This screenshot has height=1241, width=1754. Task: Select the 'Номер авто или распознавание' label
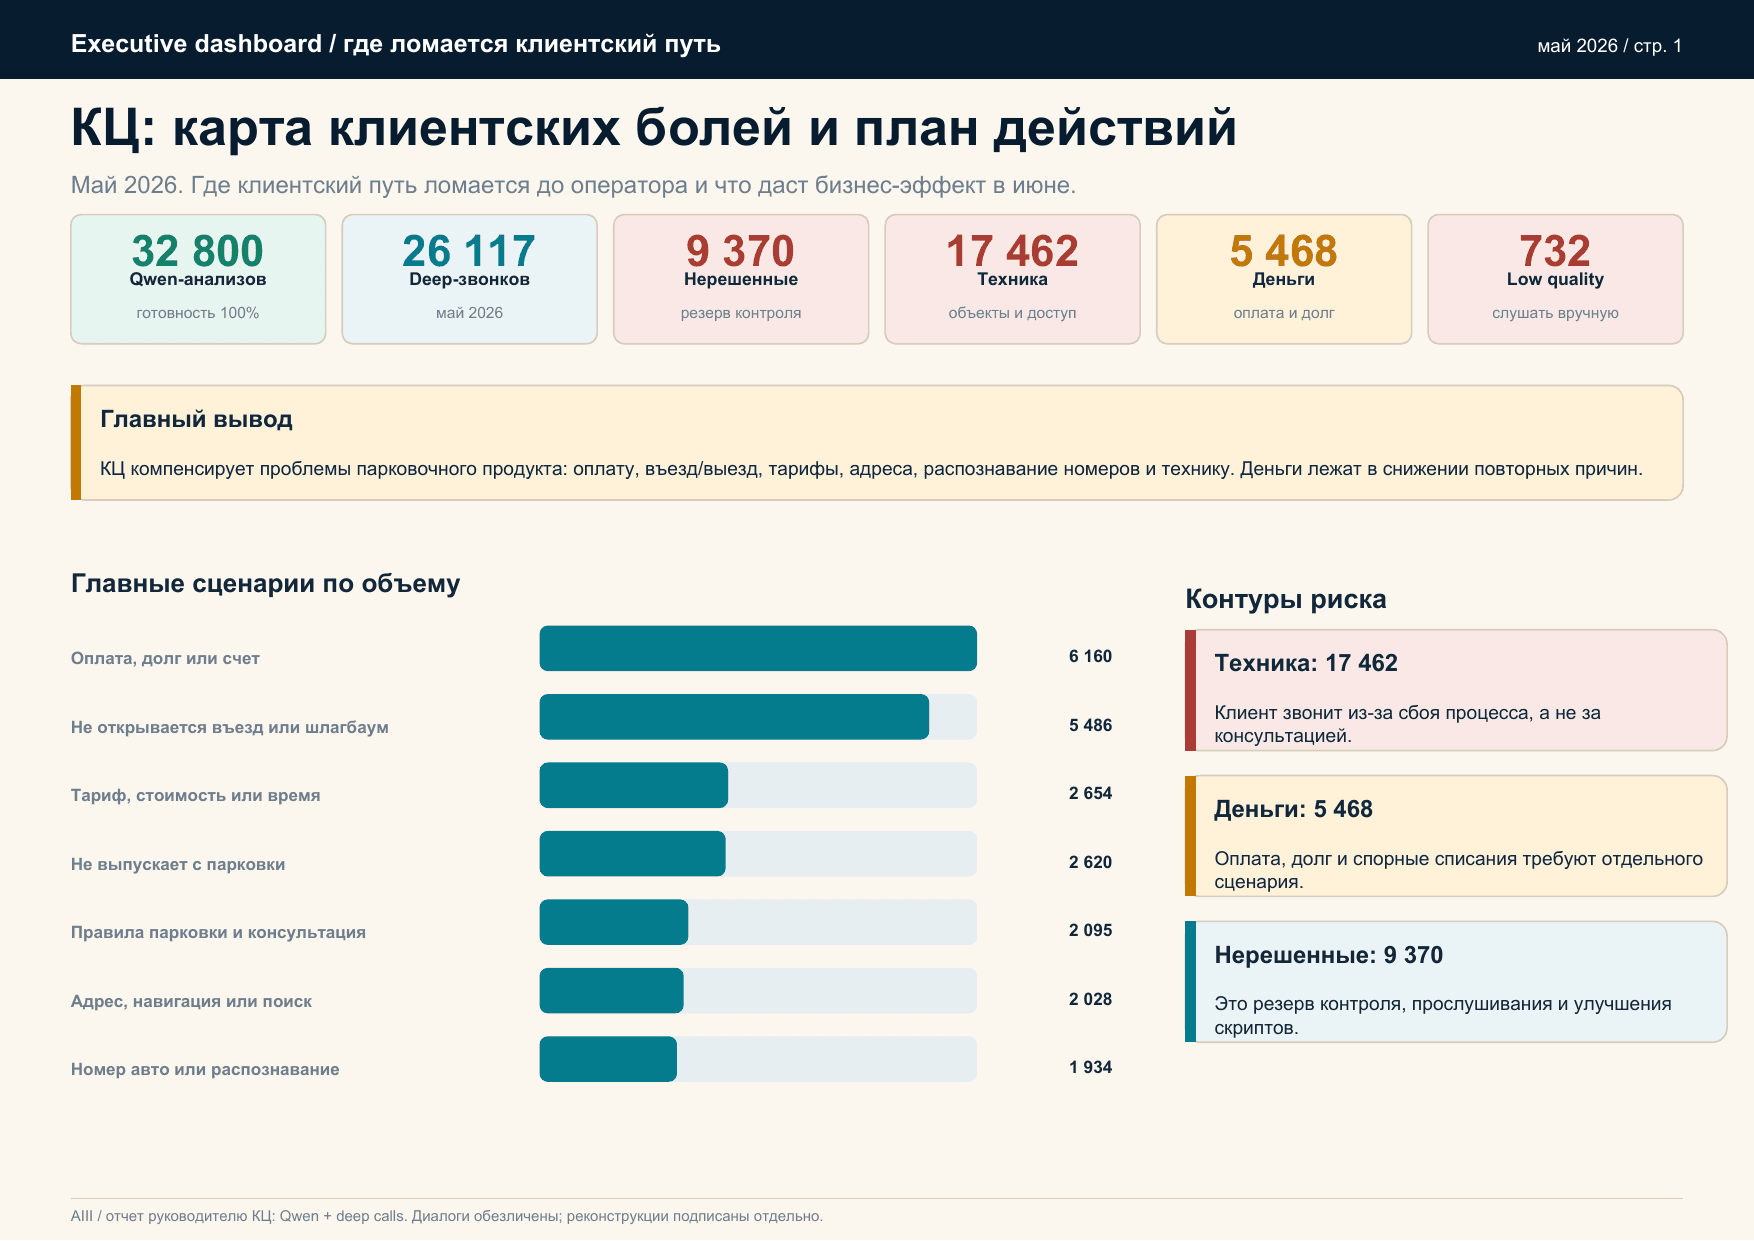(x=205, y=1069)
